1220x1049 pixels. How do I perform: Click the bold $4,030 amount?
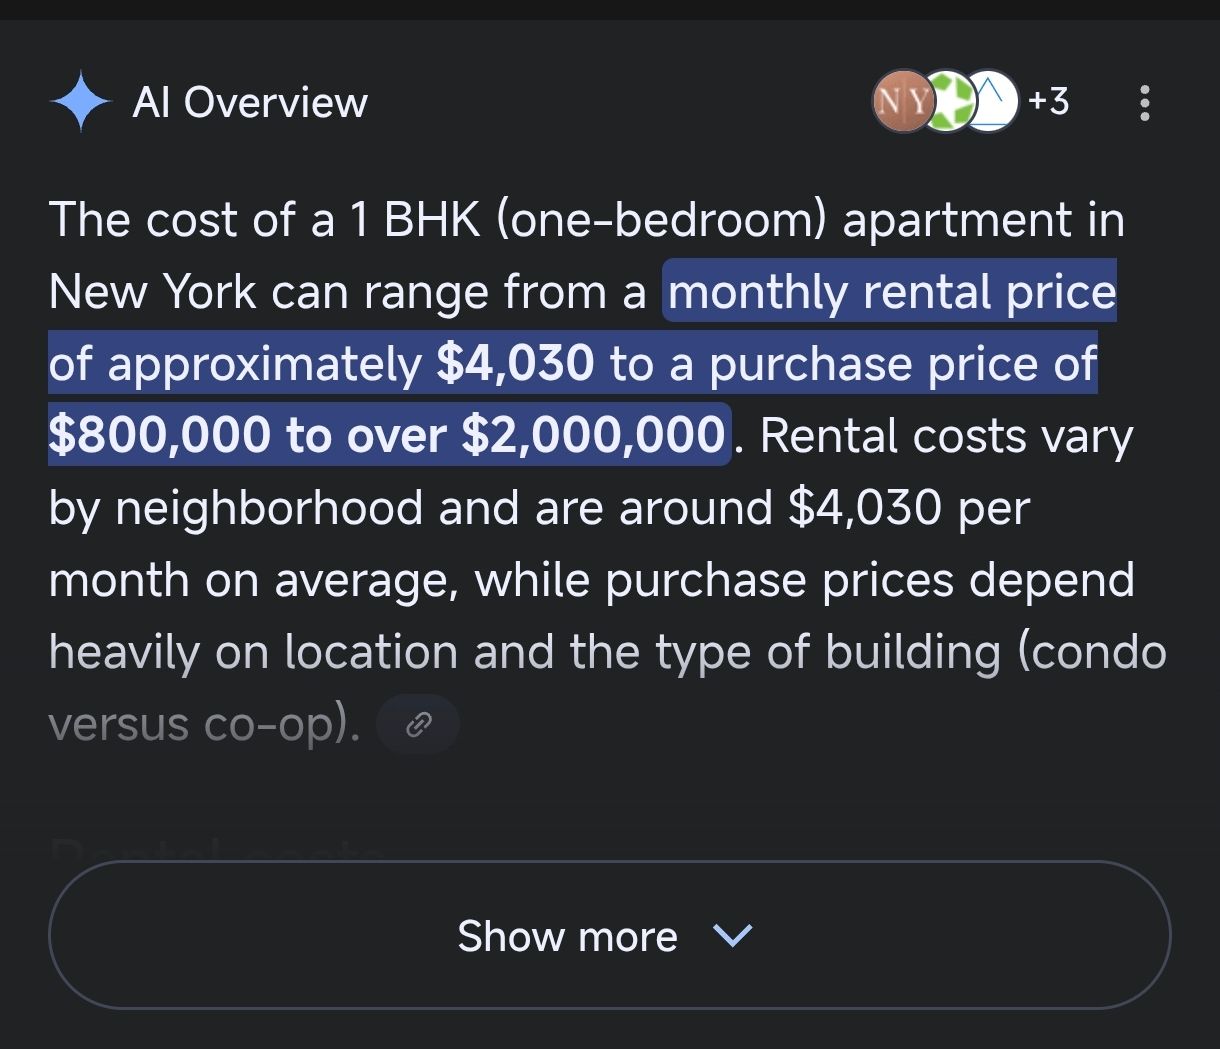(x=516, y=364)
